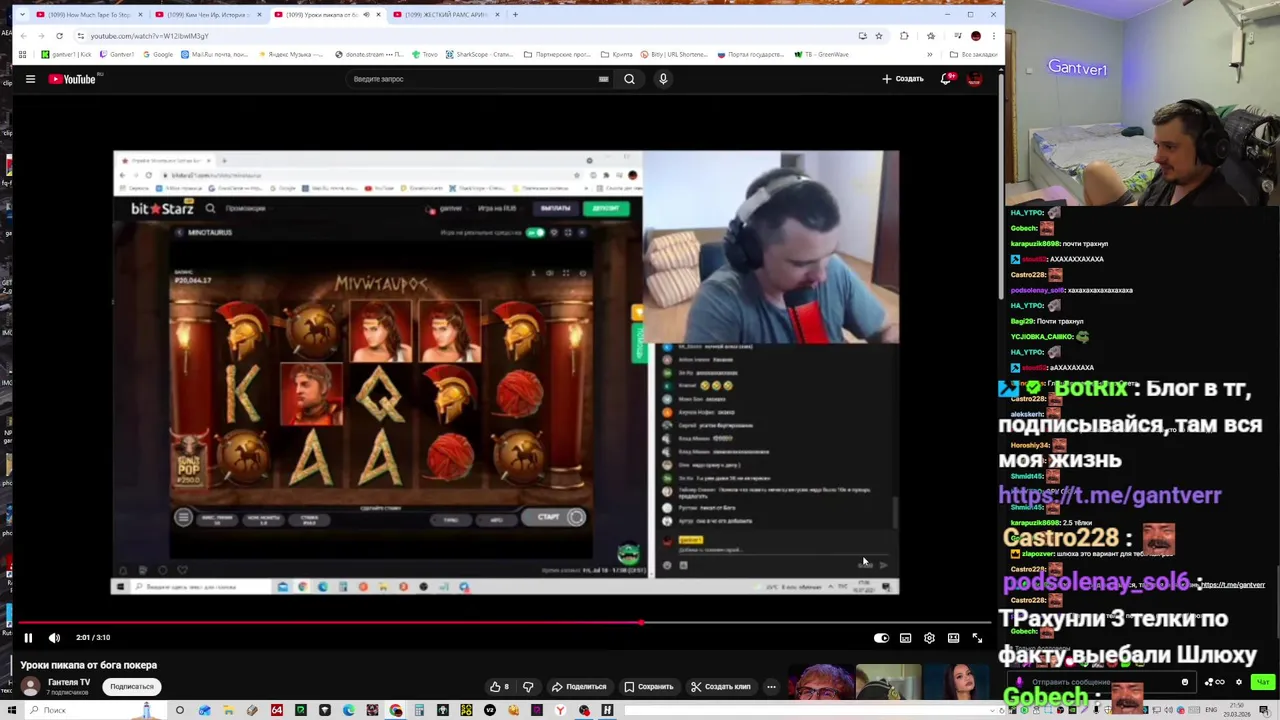Open more actions three-dot menu
The image size is (1280, 720).
tap(771, 687)
